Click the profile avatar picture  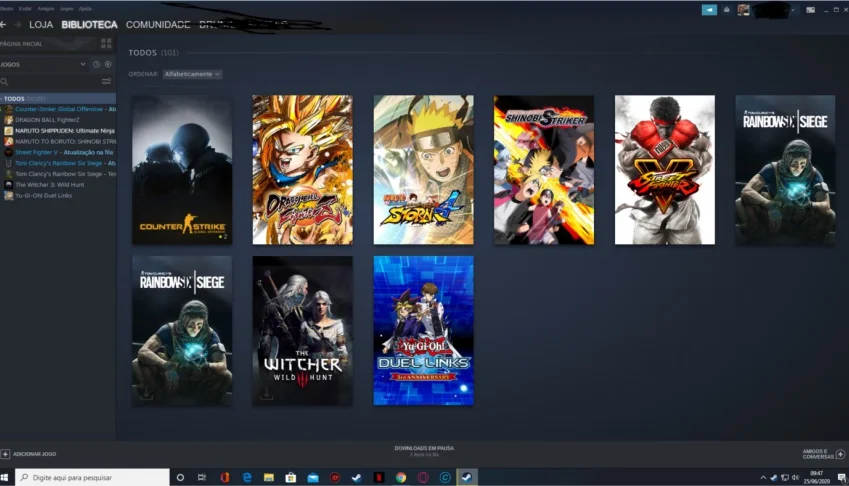pos(743,10)
